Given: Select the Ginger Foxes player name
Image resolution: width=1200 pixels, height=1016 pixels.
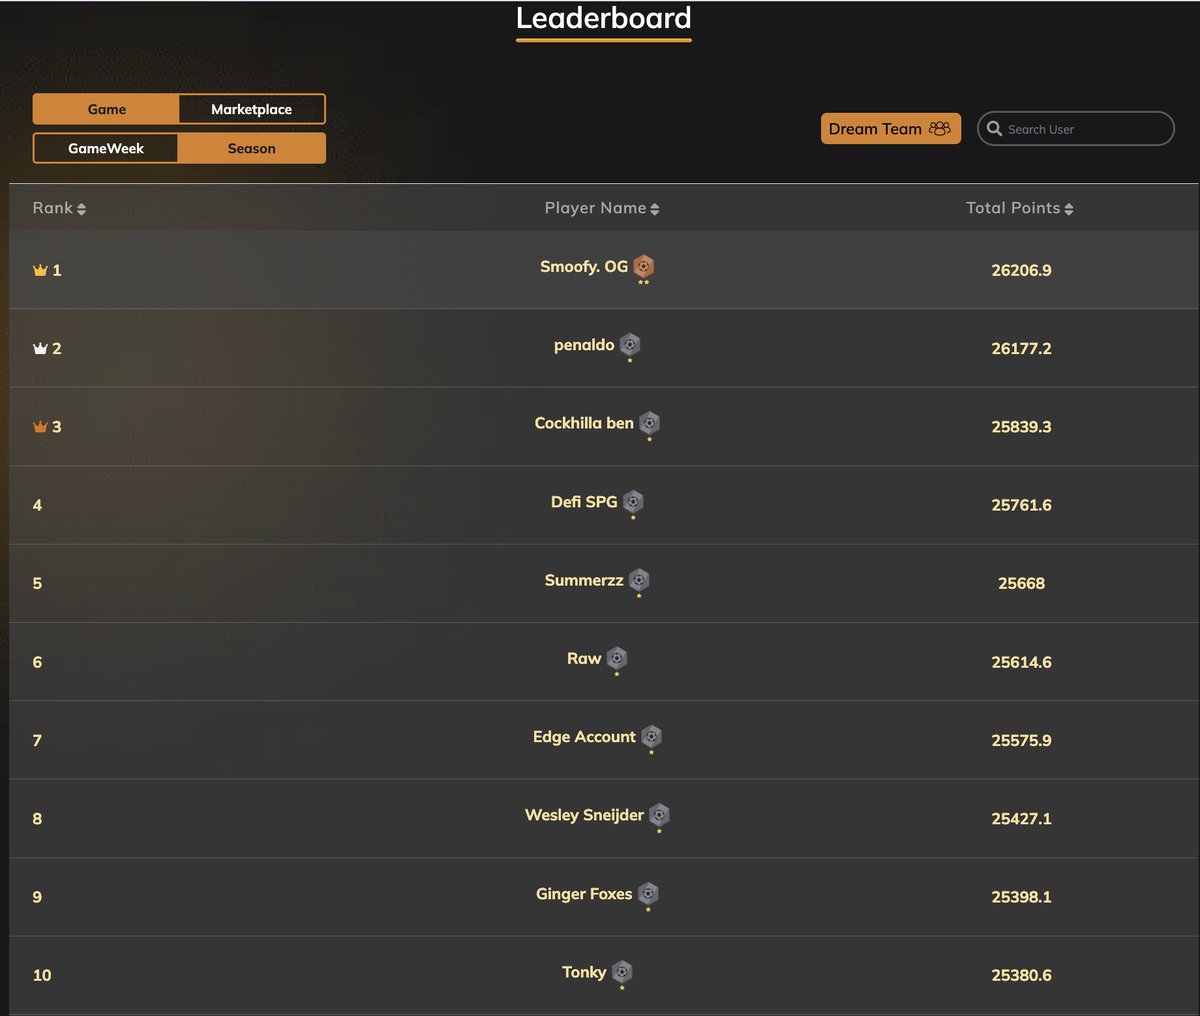Looking at the screenshot, I should [x=584, y=894].
